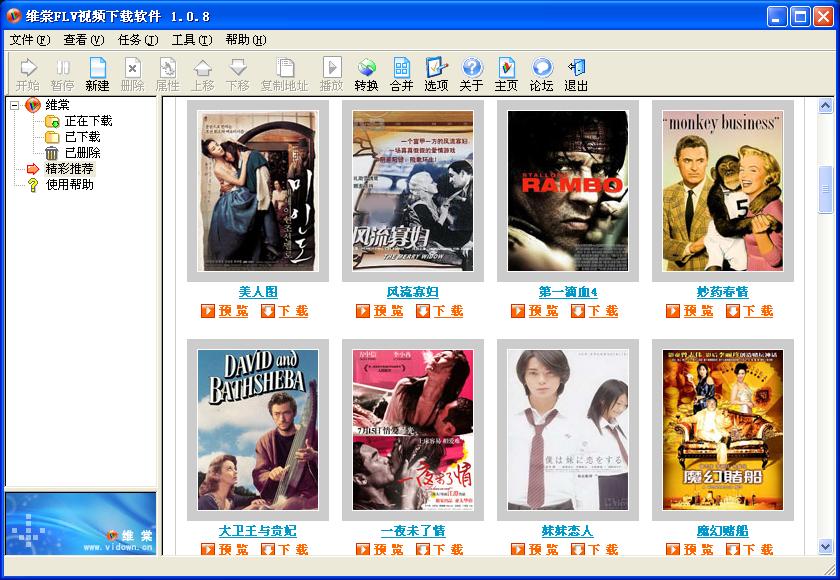
Task: Open the 任务(T) menu
Action: click(x=138, y=40)
